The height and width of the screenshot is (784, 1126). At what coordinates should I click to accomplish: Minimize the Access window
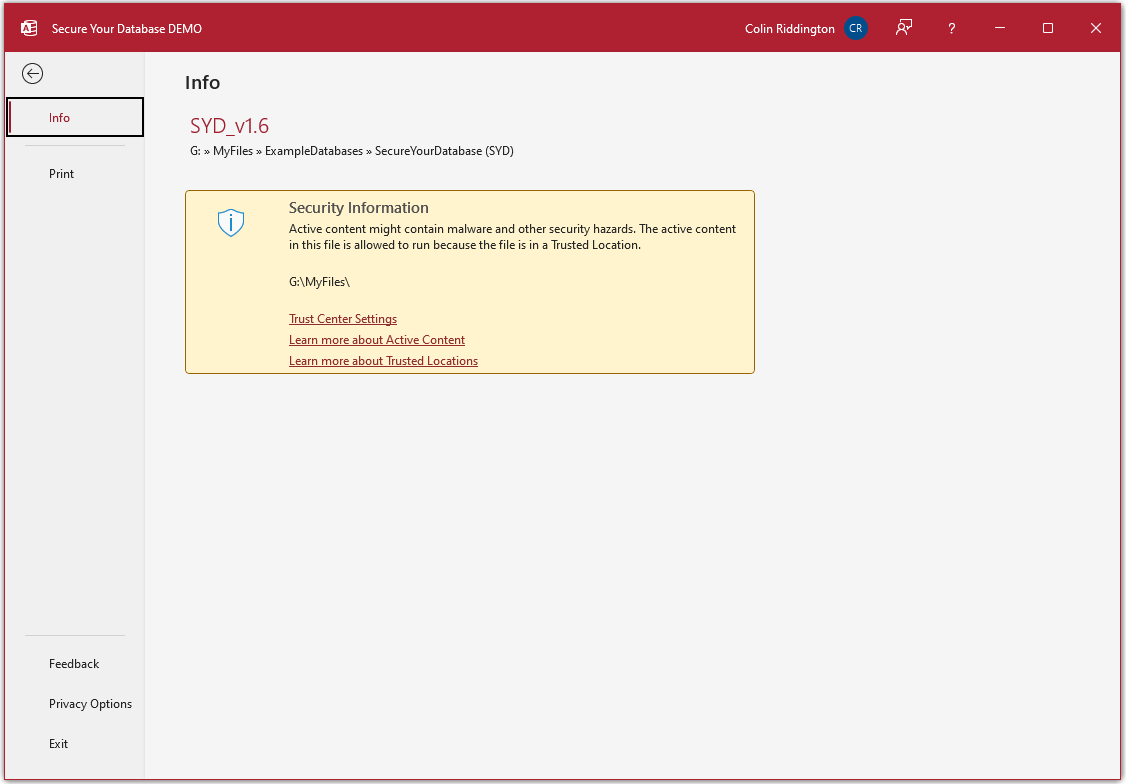pyautogui.click(x=1000, y=28)
